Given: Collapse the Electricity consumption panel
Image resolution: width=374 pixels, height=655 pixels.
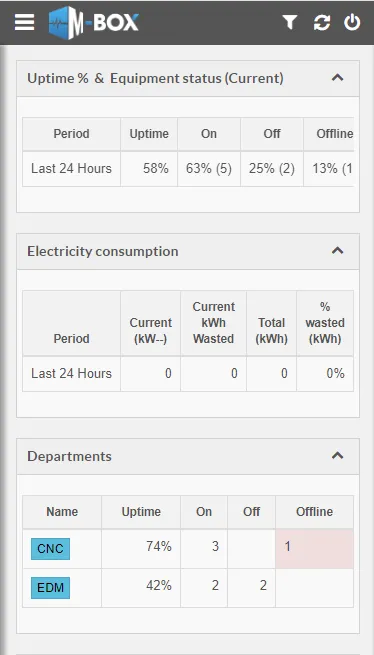Looking at the screenshot, I should click(x=338, y=251).
